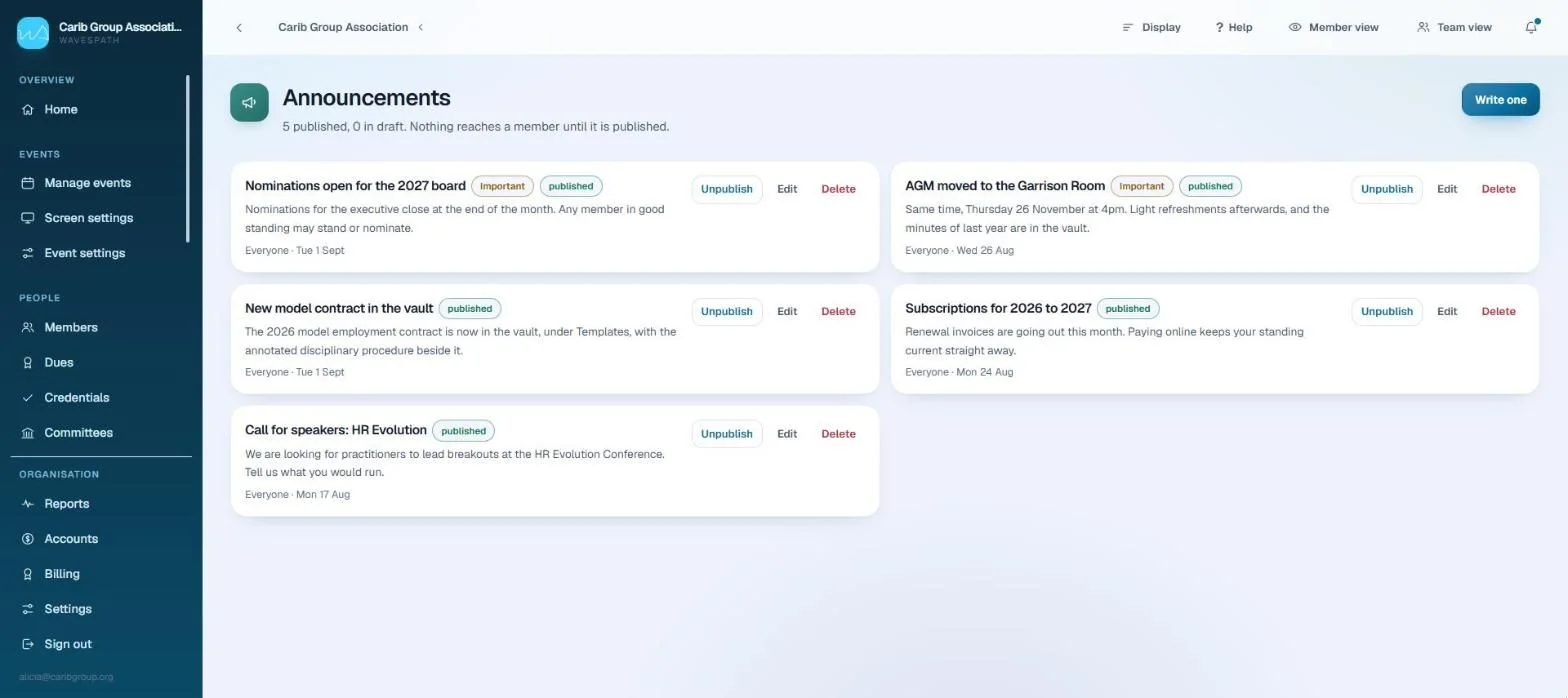Click the published badge on Subscriptions announcement
1568x698 pixels.
click(1128, 308)
